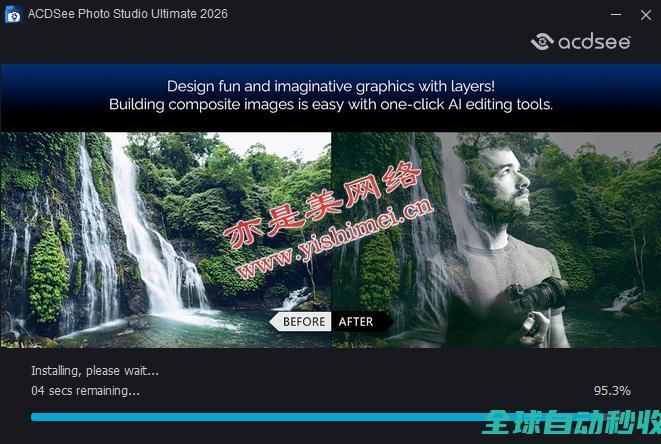Image resolution: width=661 pixels, height=444 pixels.
Task: Click the headline "Design fun and imaginative graphics"
Action: pyautogui.click(x=330, y=86)
